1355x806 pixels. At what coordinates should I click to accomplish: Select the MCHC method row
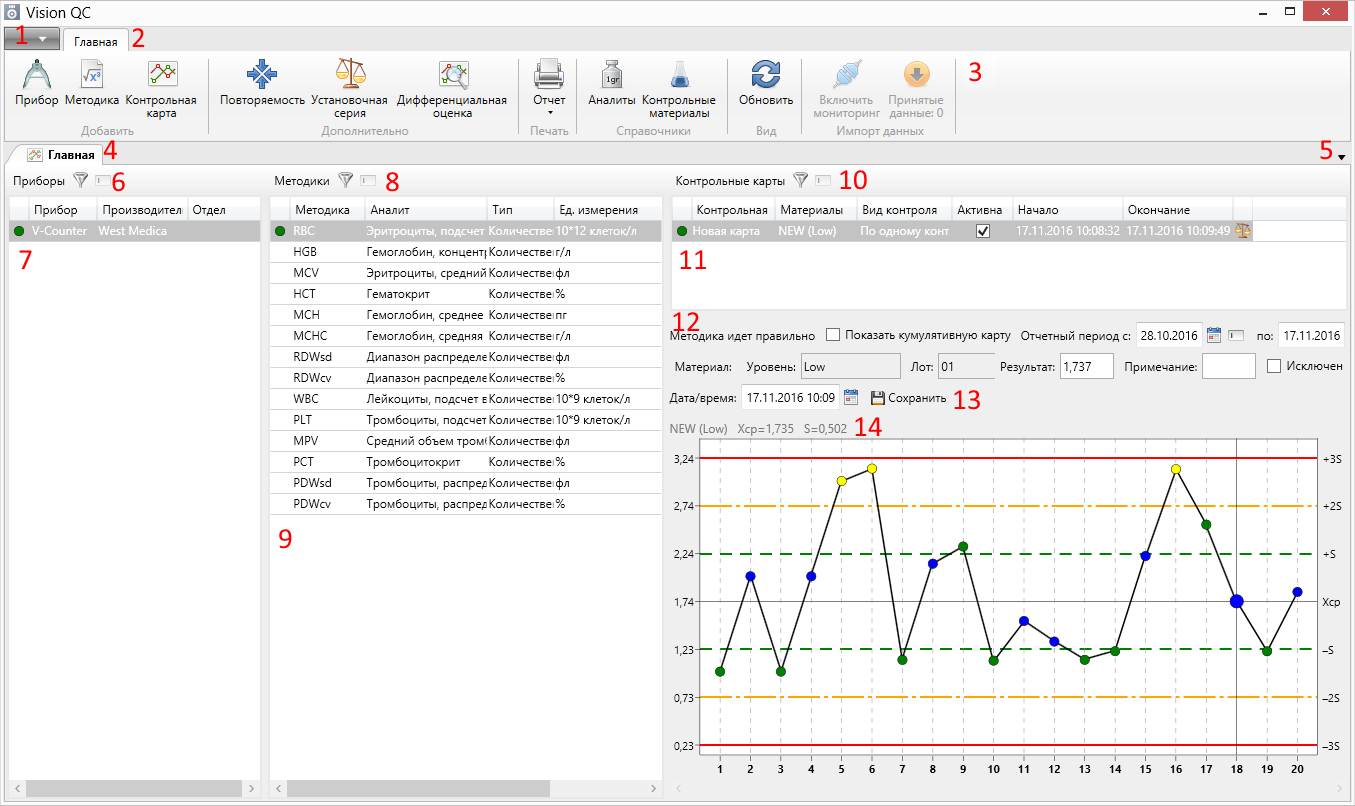coord(466,336)
